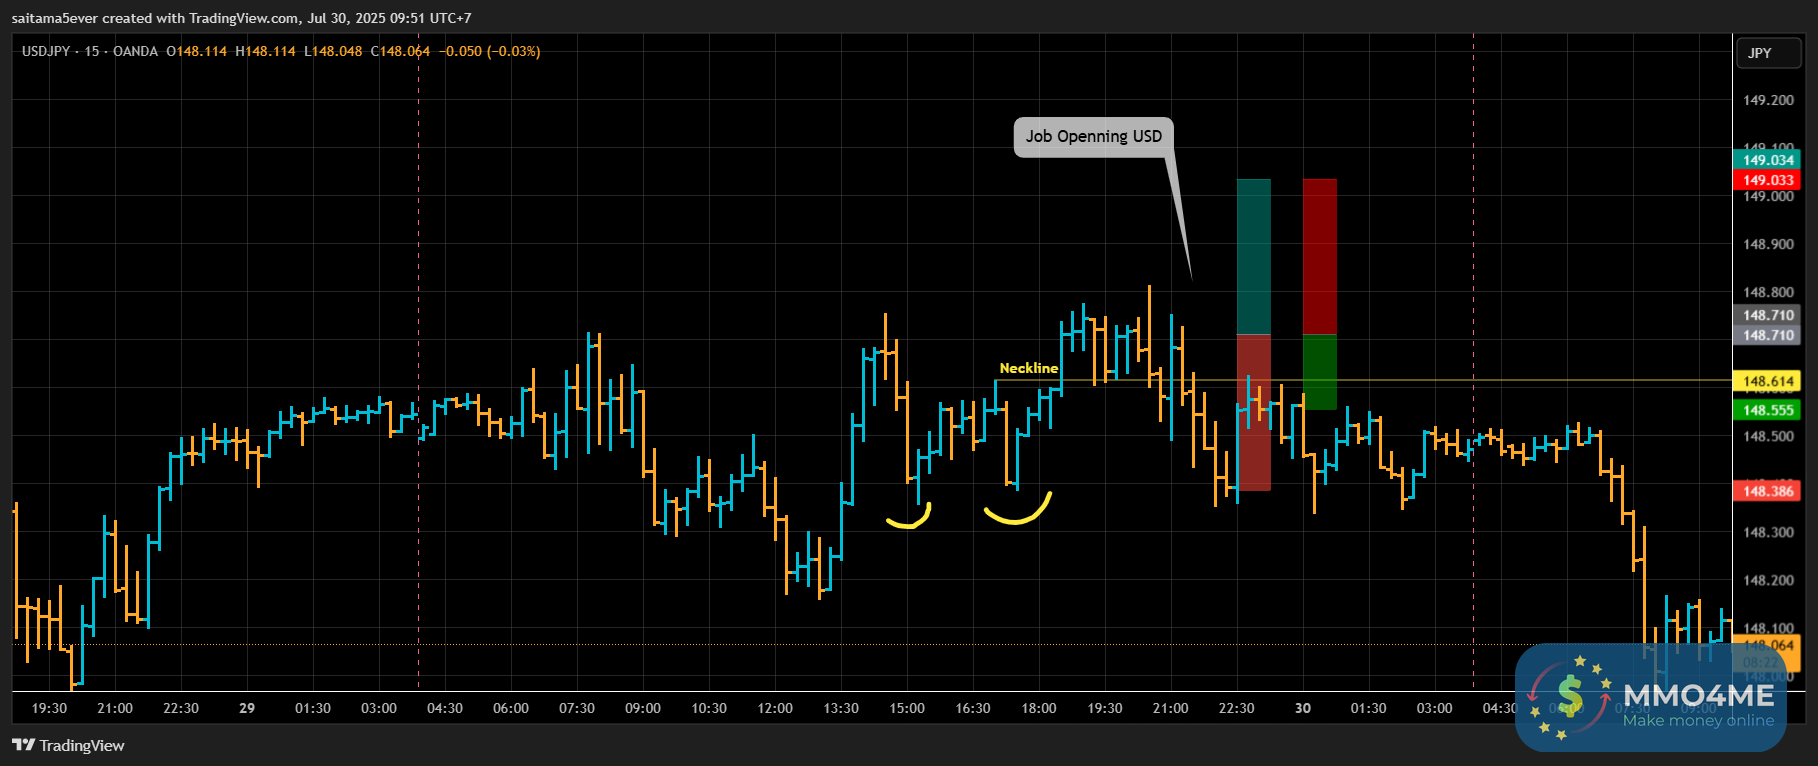
Task: Click the 148.800 price scale label
Action: click(1768, 292)
